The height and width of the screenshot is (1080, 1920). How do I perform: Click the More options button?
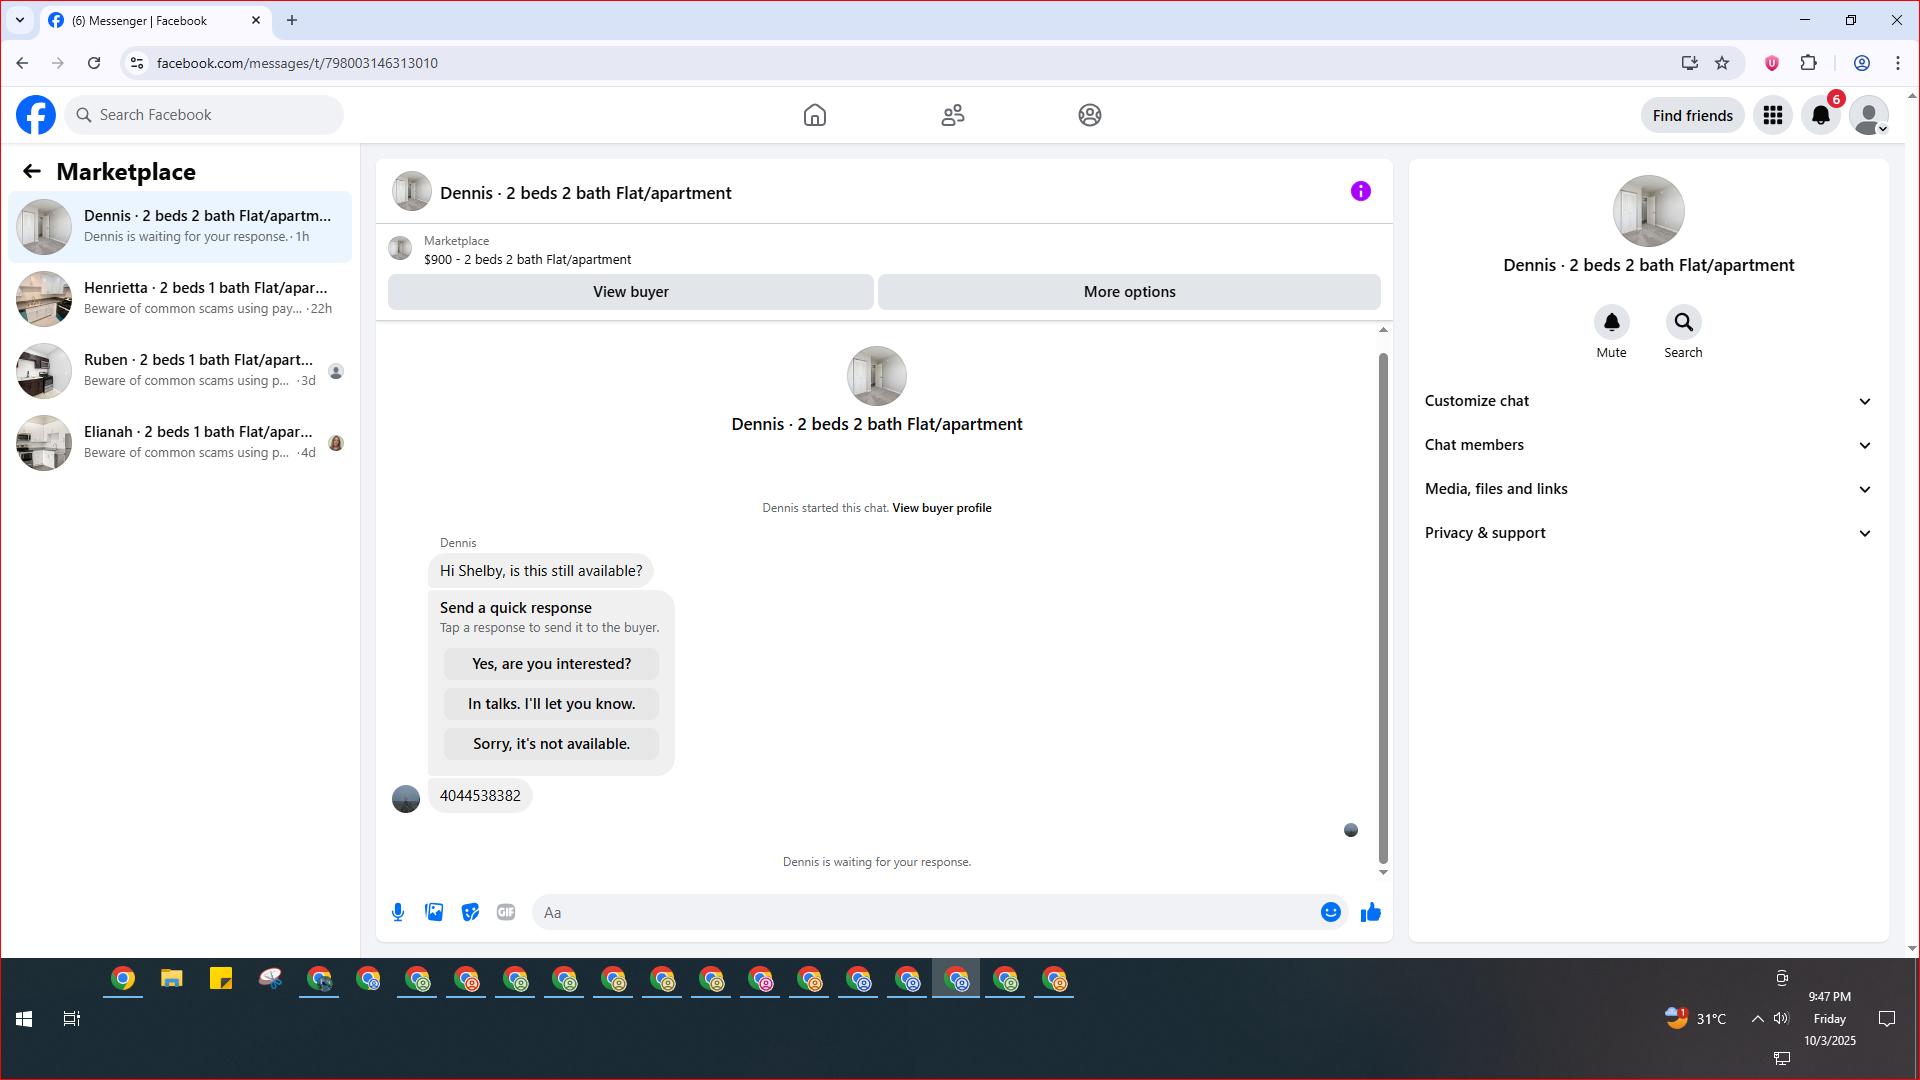tap(1129, 292)
